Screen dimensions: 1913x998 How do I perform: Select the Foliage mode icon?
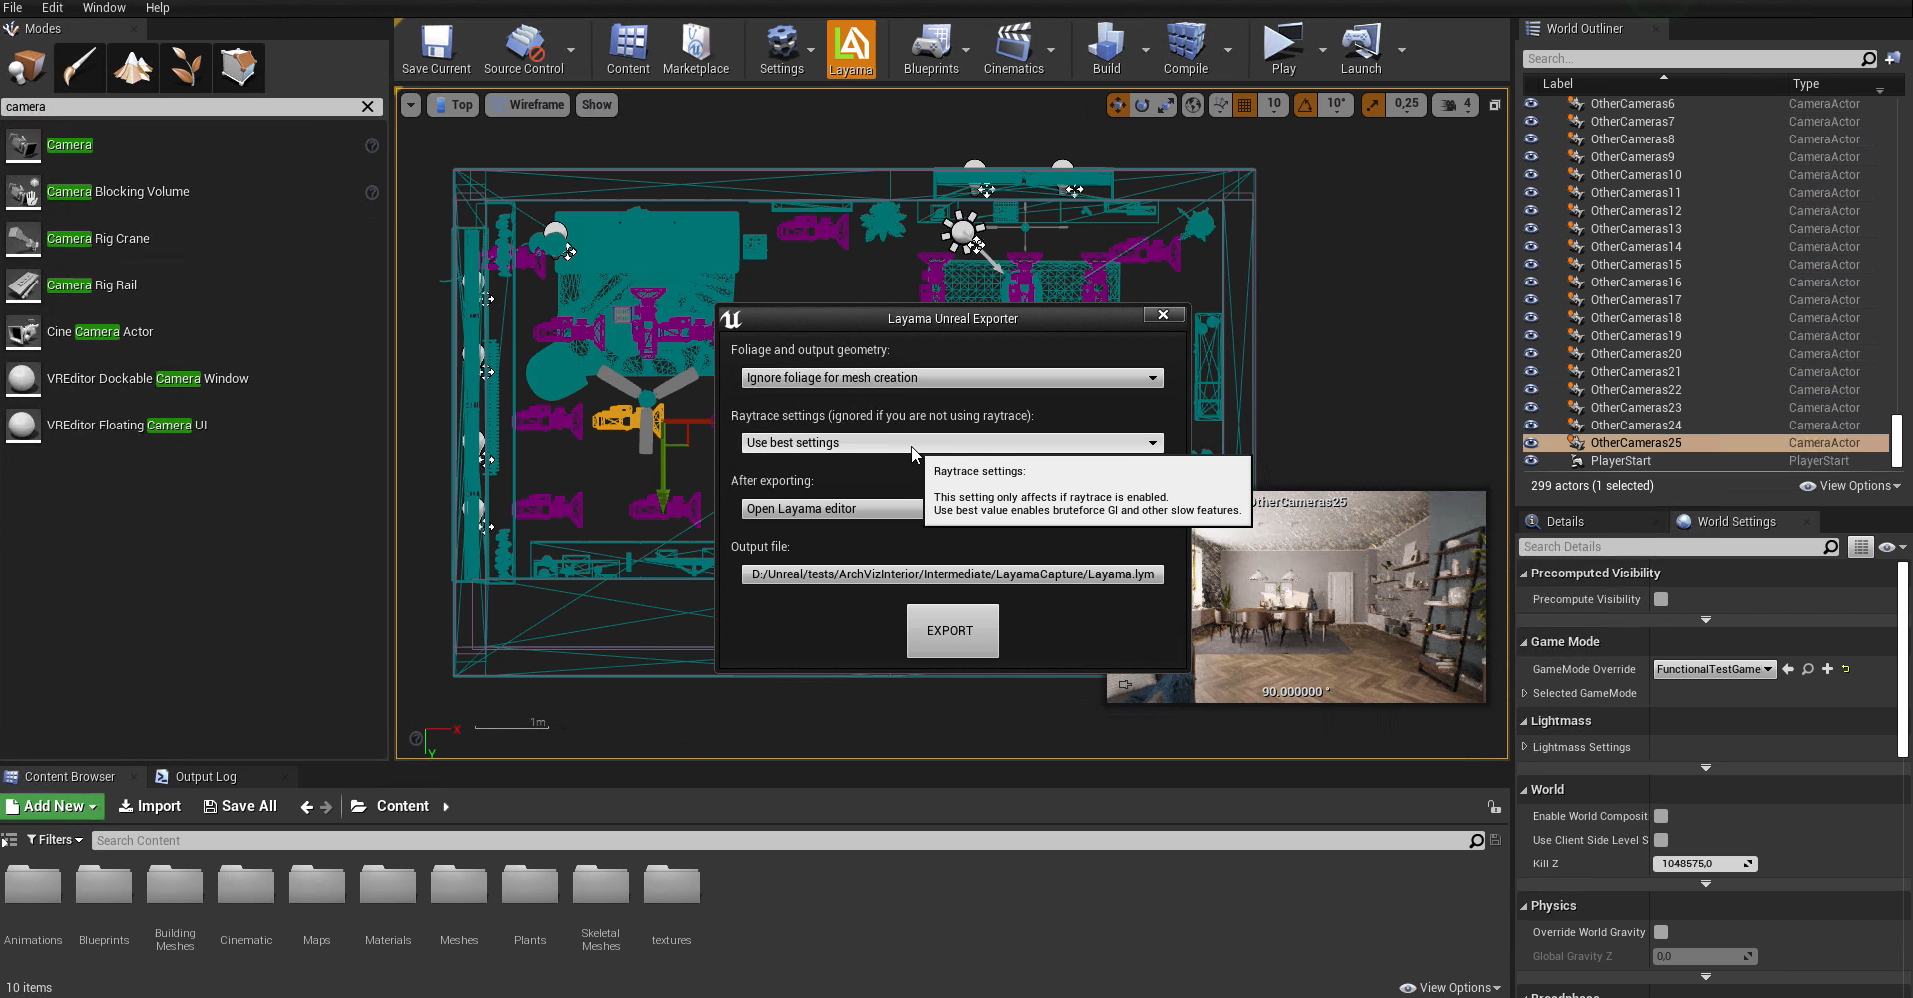pos(186,68)
